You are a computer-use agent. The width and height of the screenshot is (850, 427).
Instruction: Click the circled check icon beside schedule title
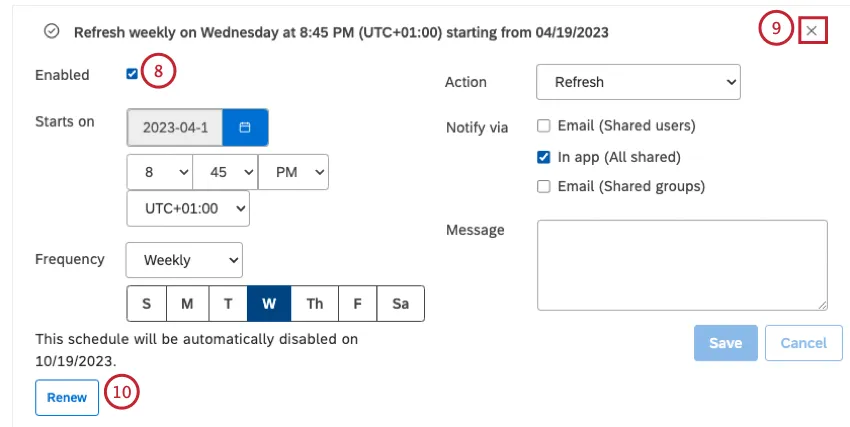click(52, 32)
